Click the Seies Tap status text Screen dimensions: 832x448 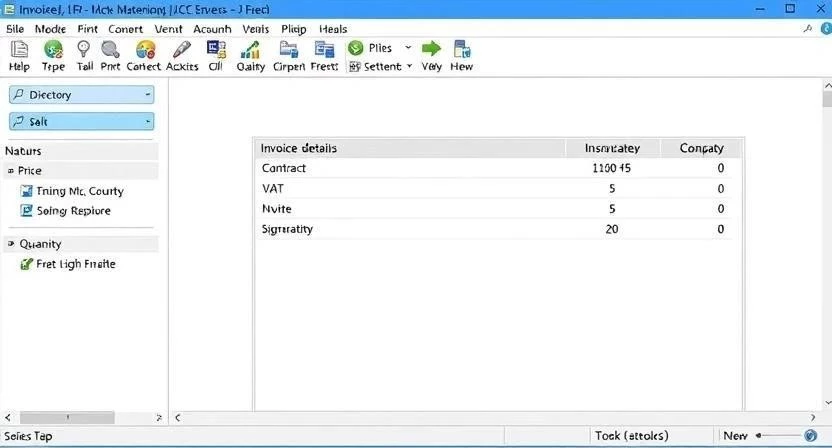coord(28,436)
